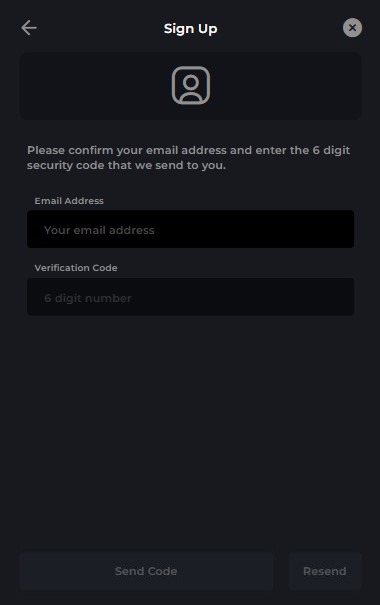This screenshot has height=605, width=380.
Task: Place cursor in the 6 digit code box
Action: (x=191, y=297)
